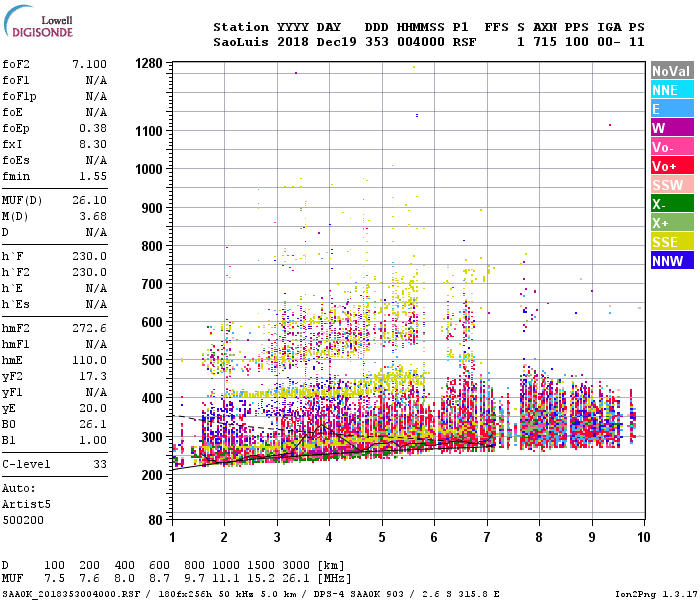700x600 pixels.
Task: Click the fxI value 8.30
Action: 93,144
